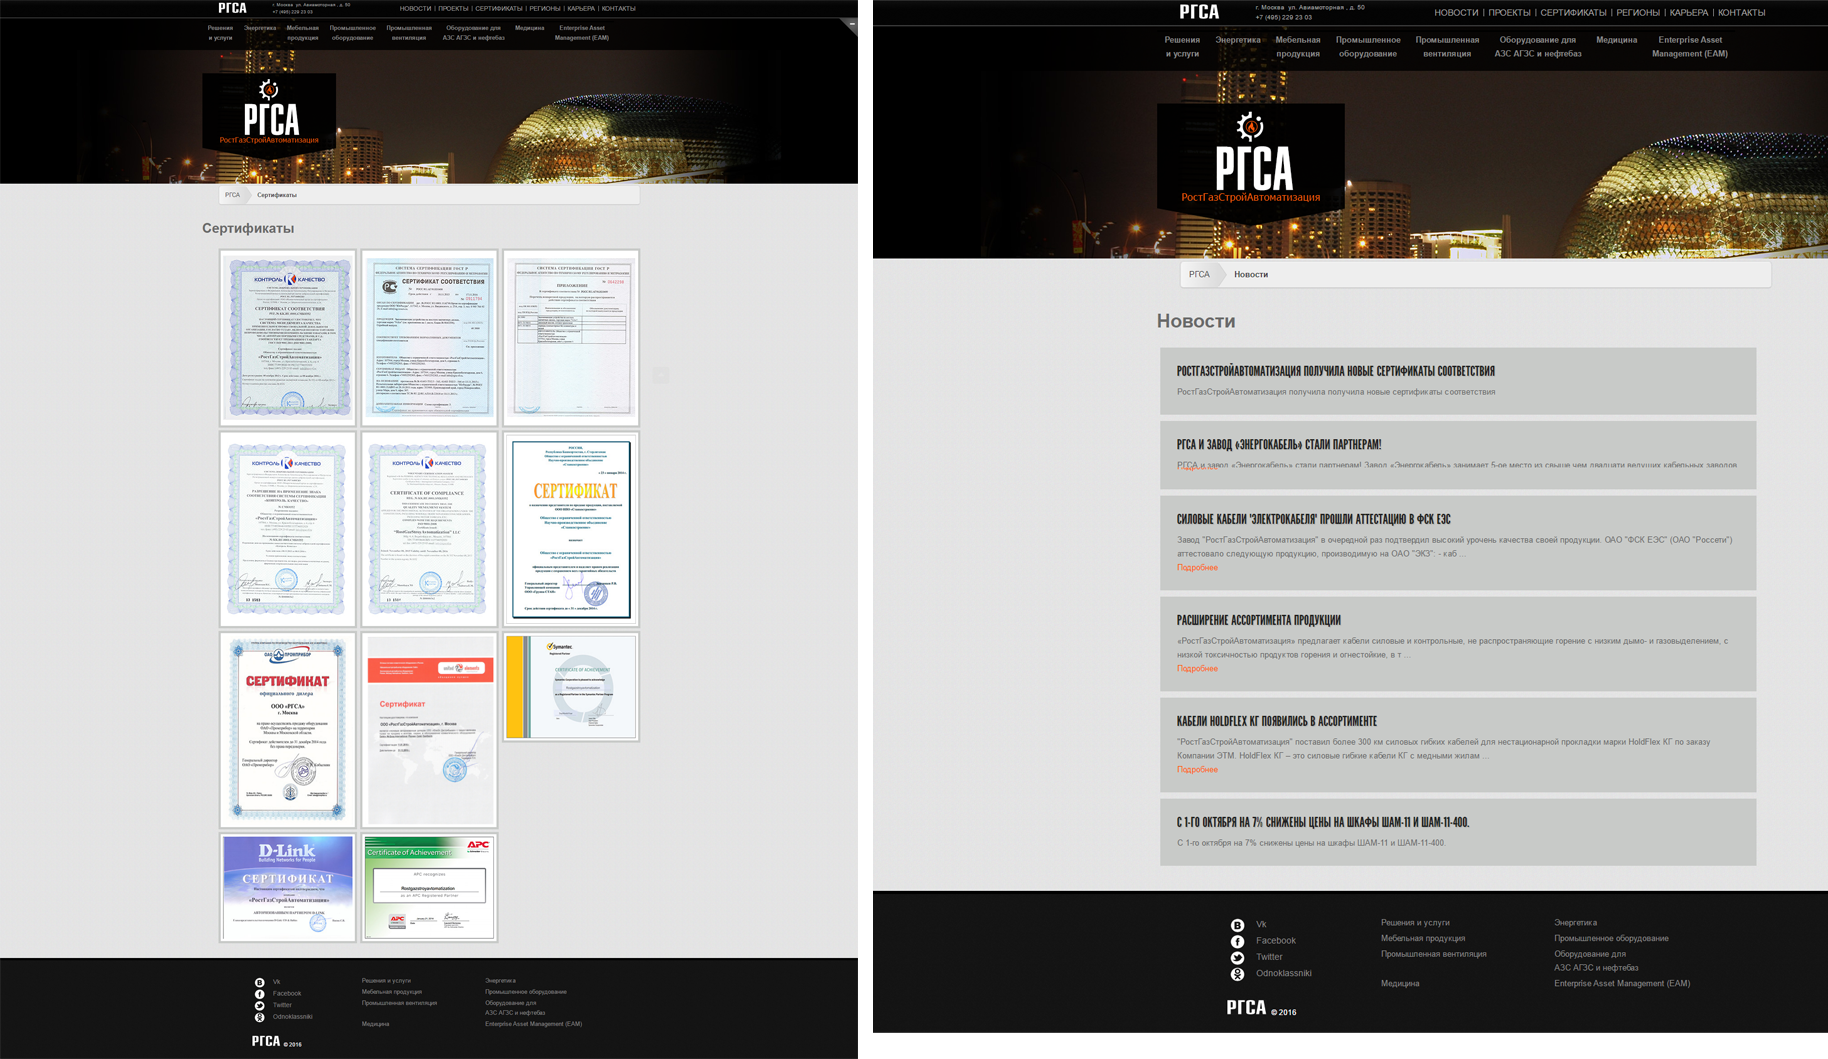Click the Odnoklassniki icon in the right footer
The width and height of the screenshot is (1828, 1059).
1237,973
